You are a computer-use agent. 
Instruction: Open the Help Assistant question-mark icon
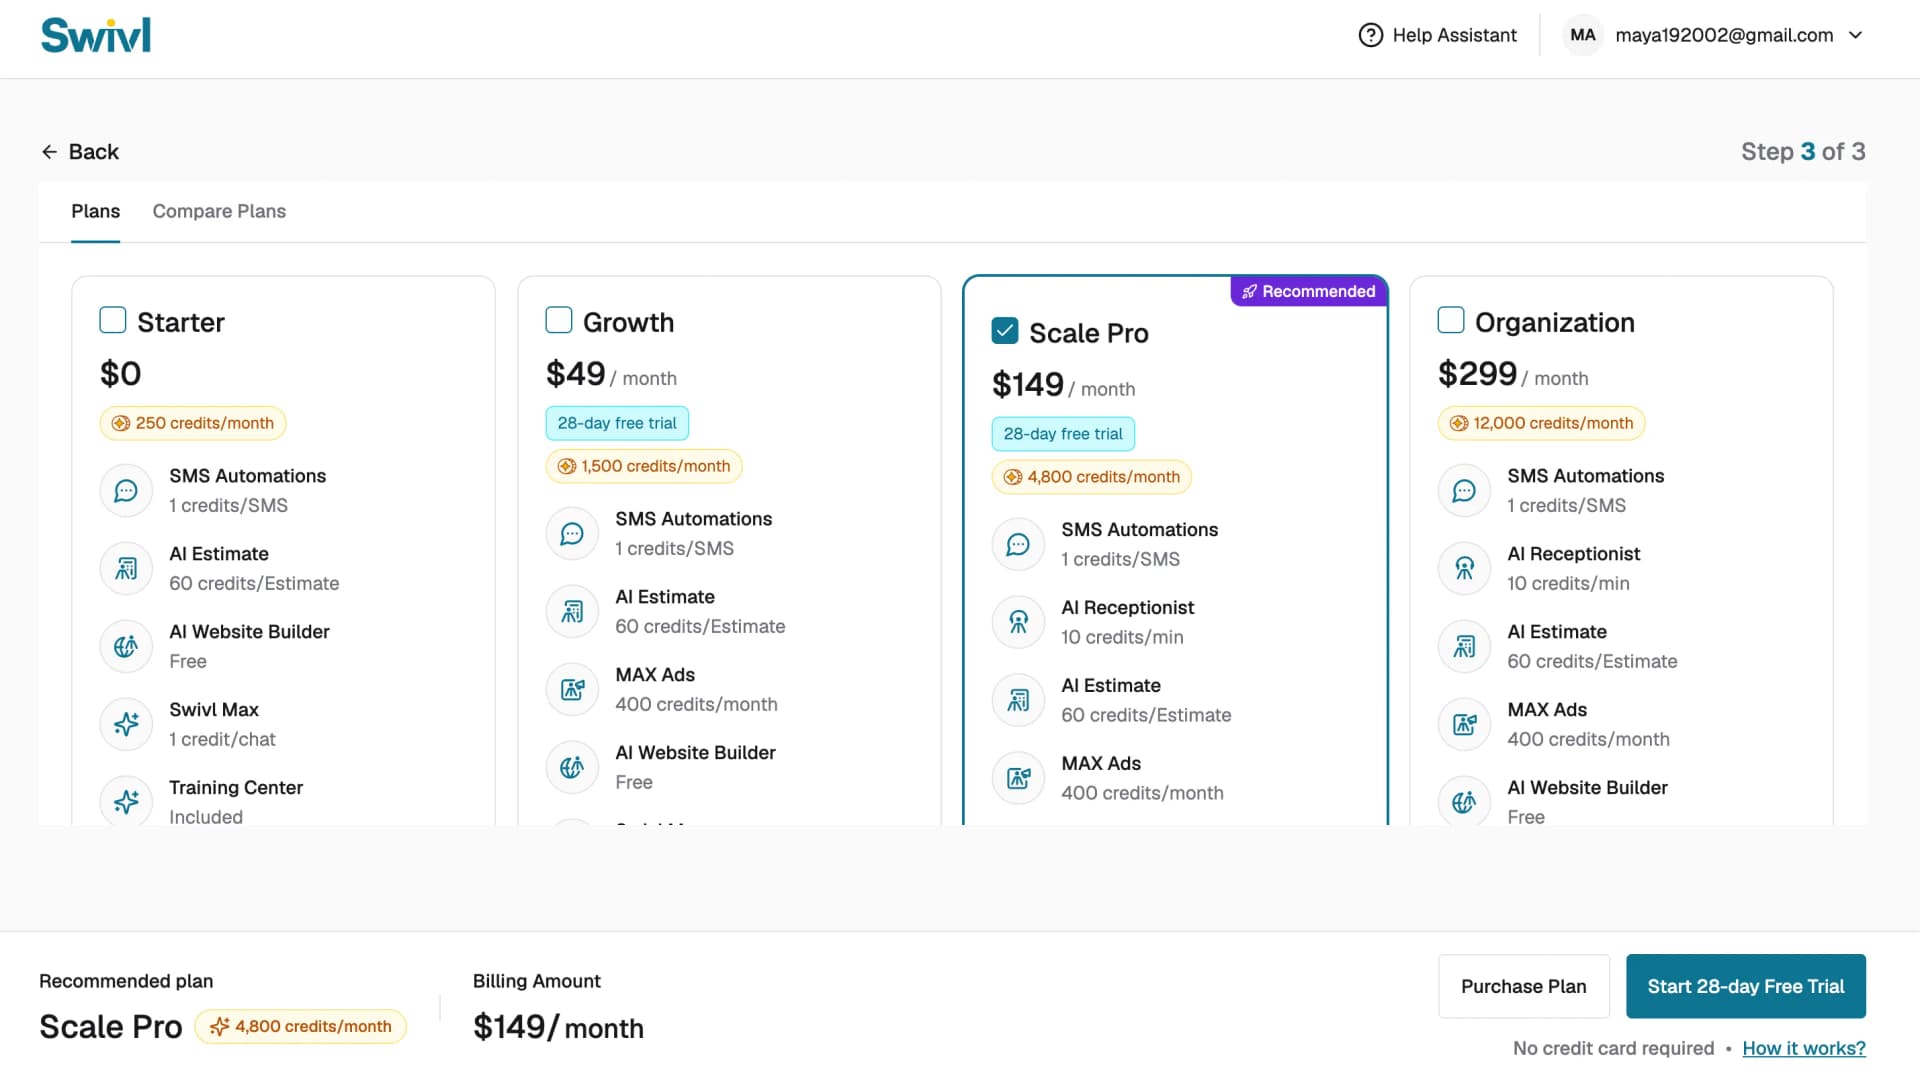pyautogui.click(x=1370, y=35)
